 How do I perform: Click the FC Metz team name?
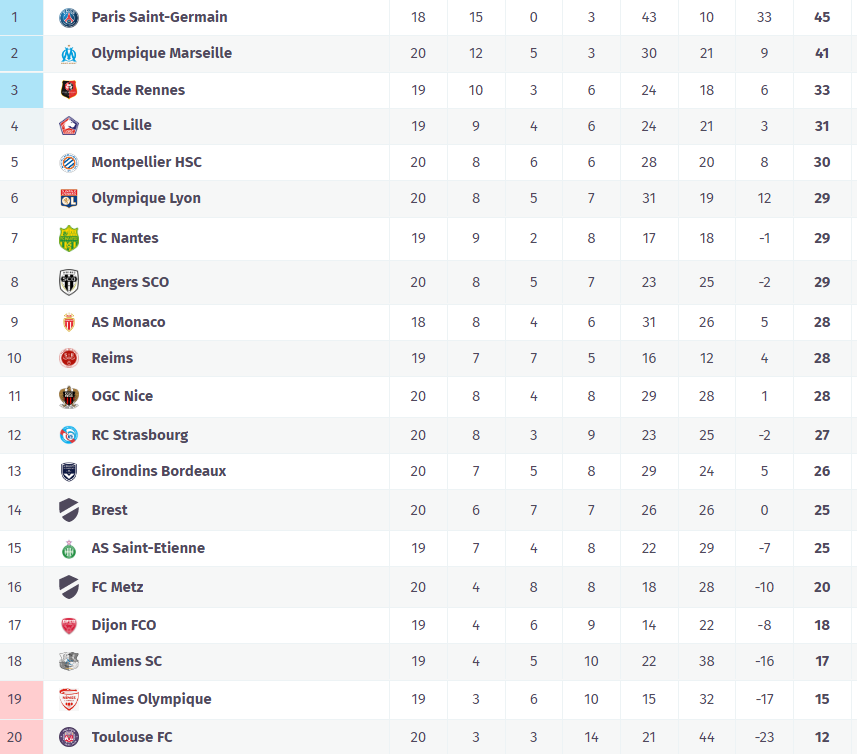click(x=117, y=587)
